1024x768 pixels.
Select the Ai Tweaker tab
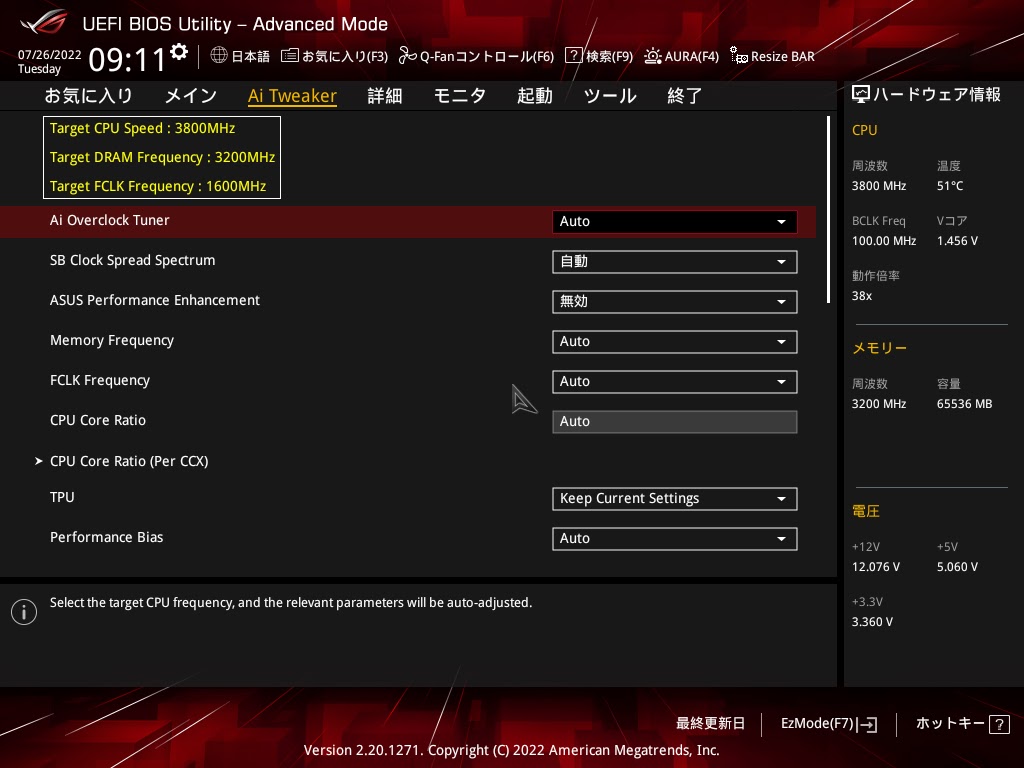tap(292, 96)
